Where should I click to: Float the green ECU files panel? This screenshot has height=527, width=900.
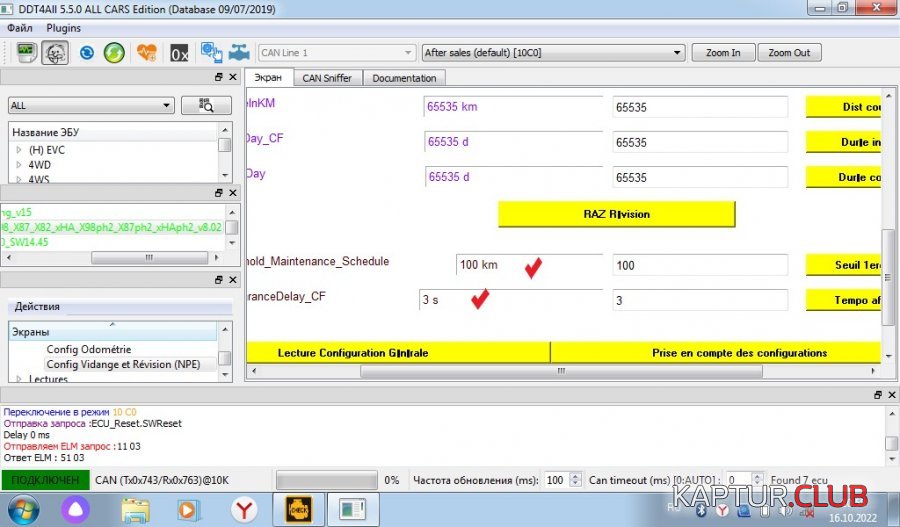219,193
